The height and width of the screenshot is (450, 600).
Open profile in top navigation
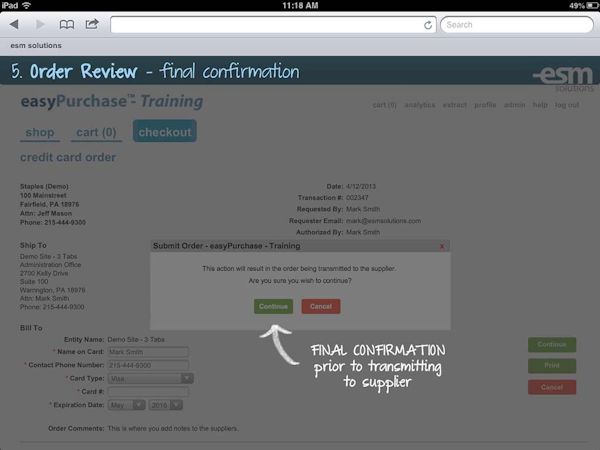485,105
